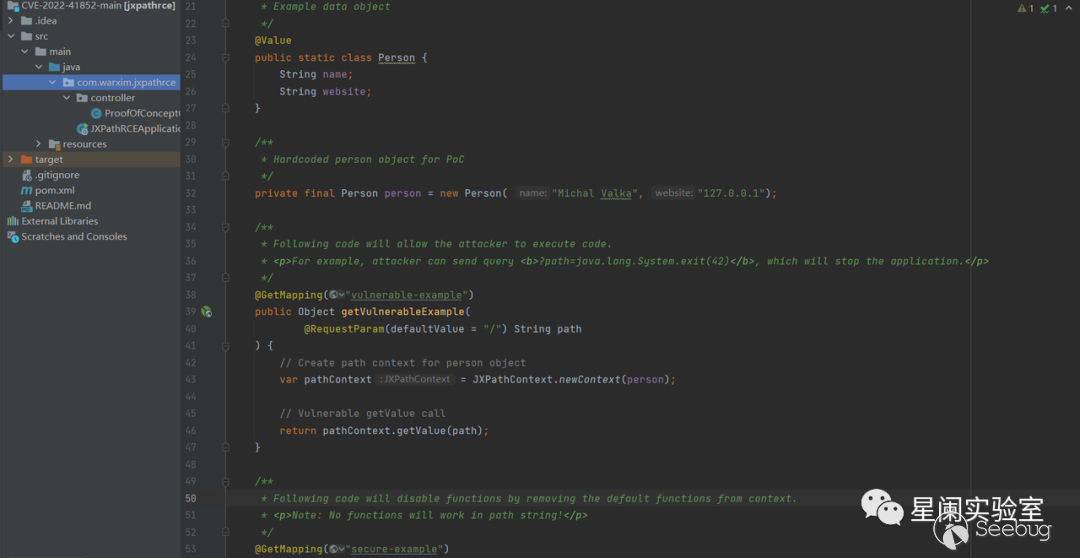Click the up arrow beside the inspection counts
The image size is (1080, 558).
coord(1070,8)
